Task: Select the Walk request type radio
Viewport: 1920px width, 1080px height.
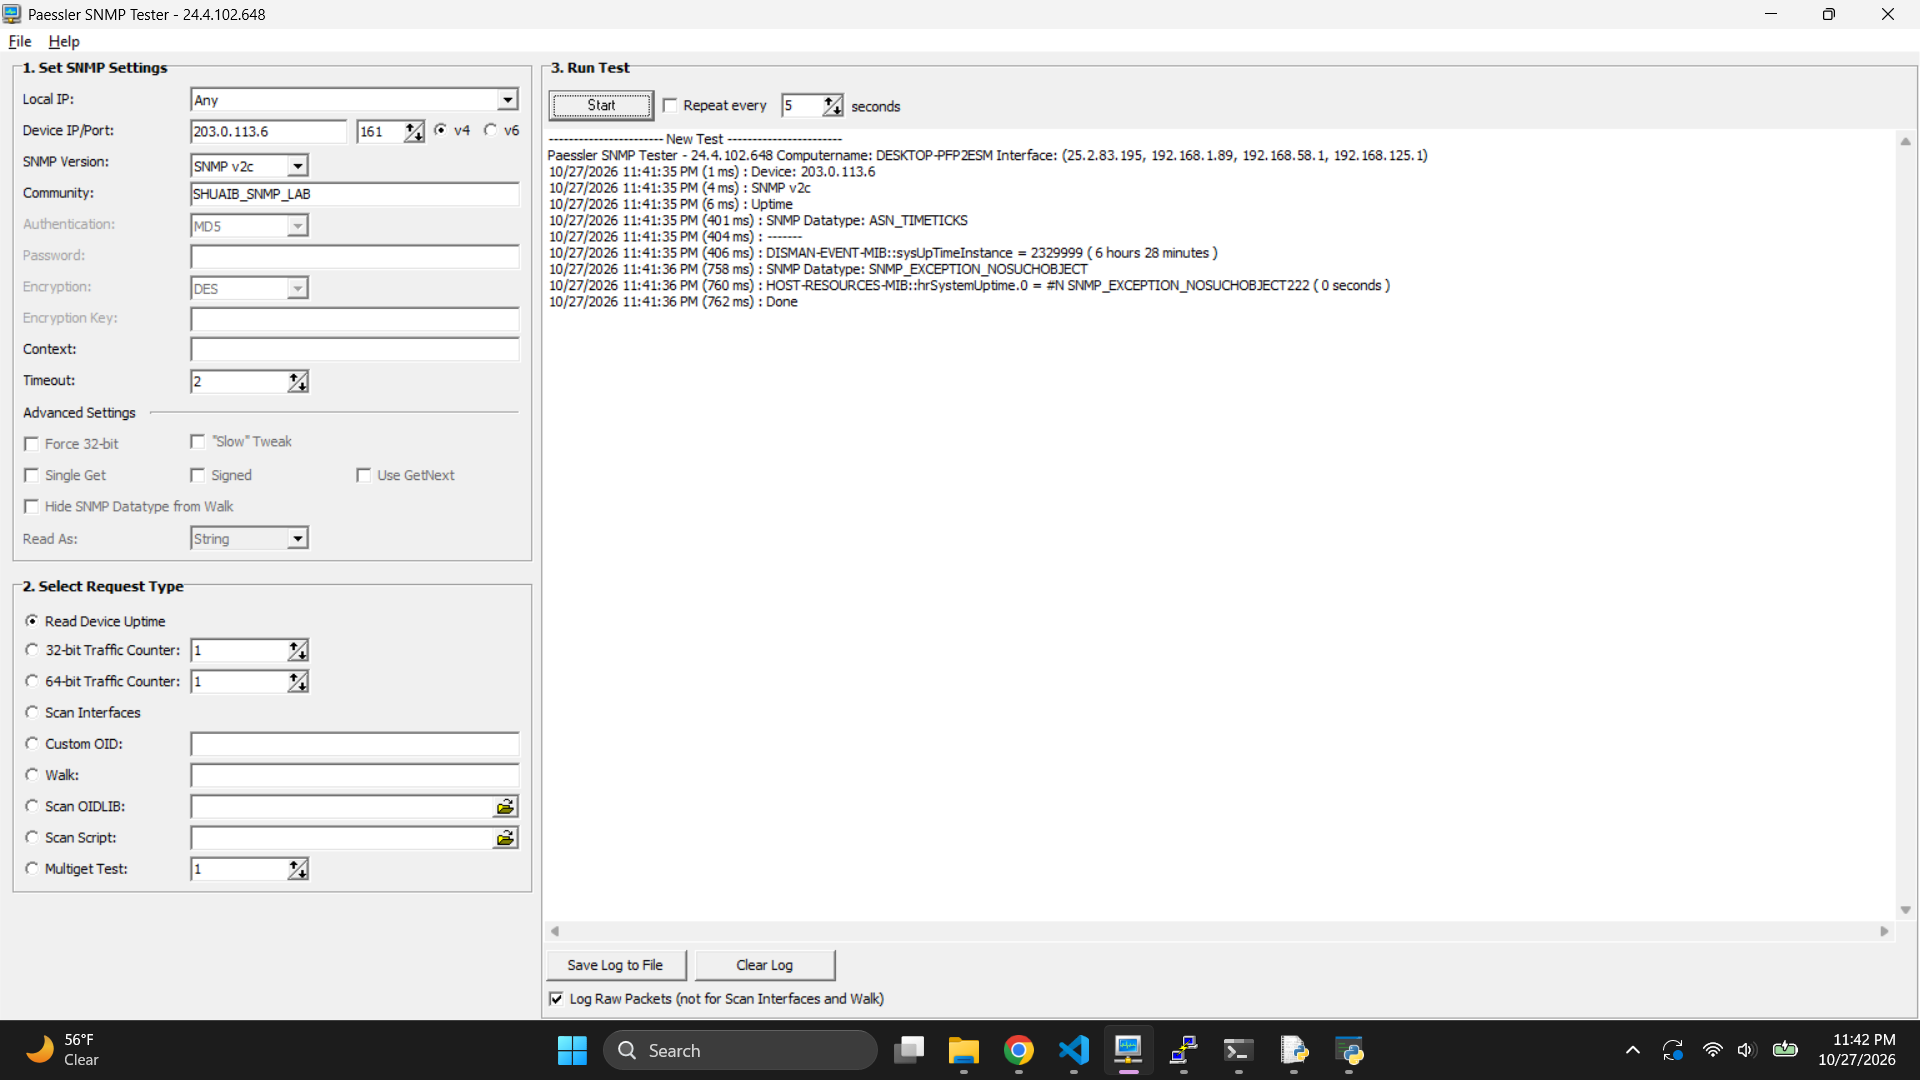Action: coord(32,775)
